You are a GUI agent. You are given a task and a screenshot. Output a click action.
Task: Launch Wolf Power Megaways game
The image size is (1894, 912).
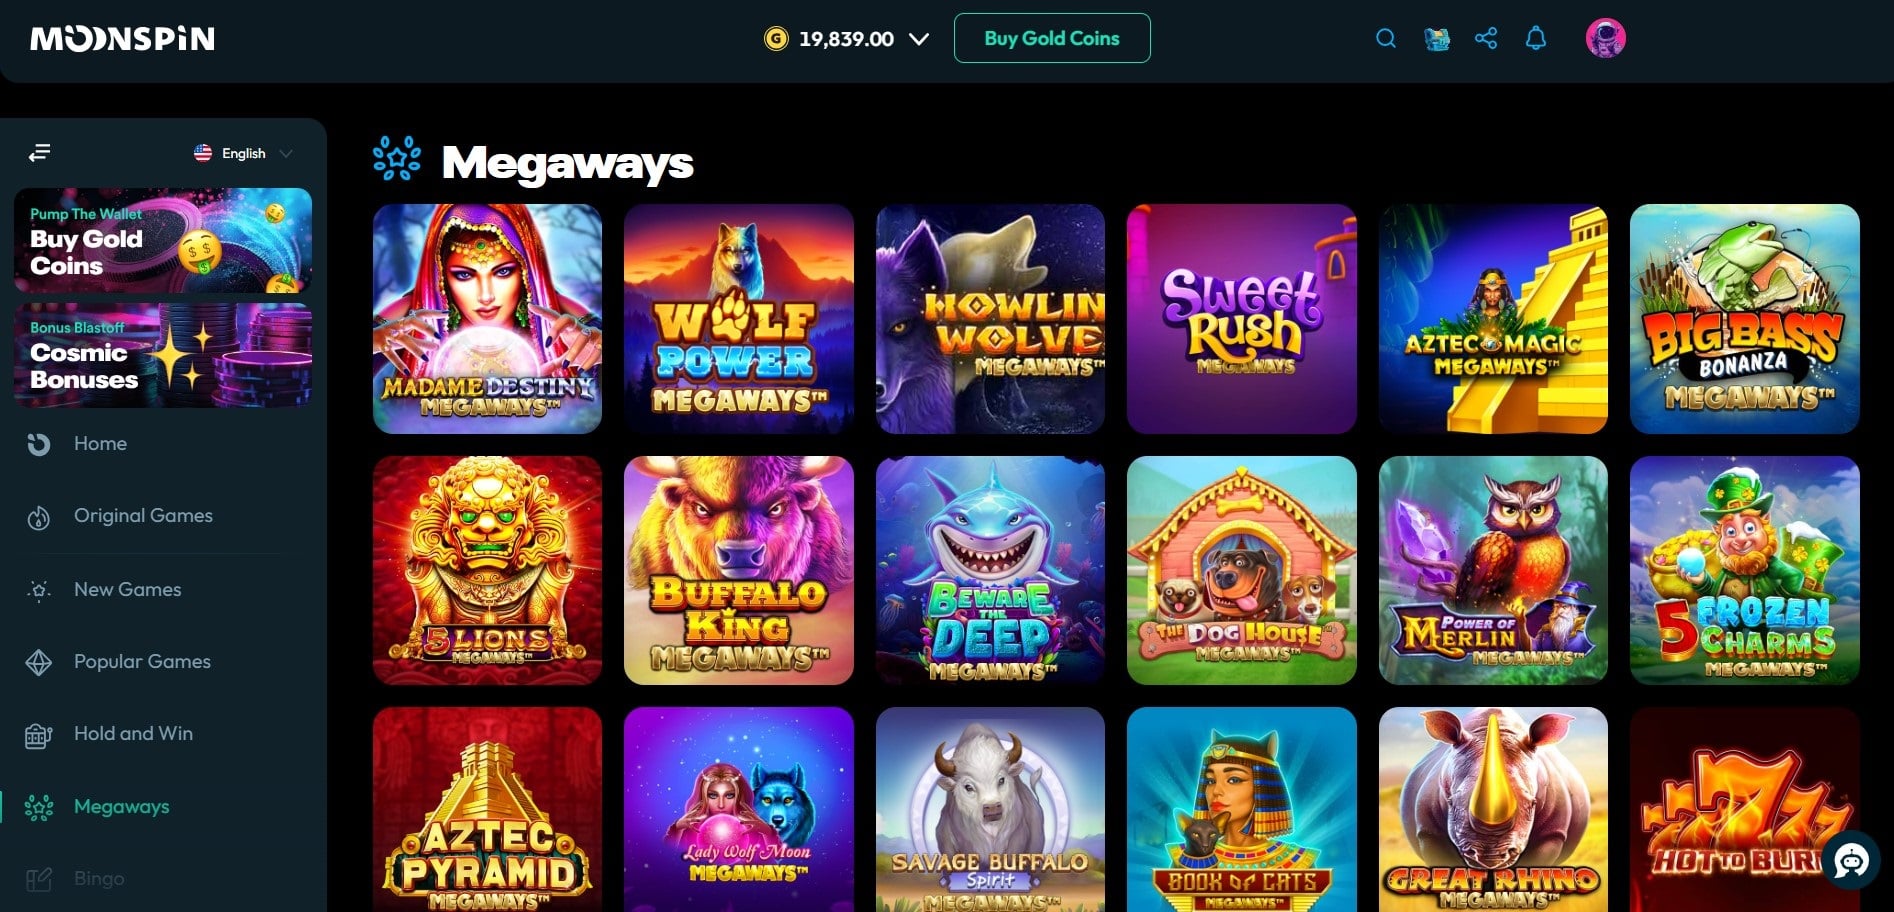[739, 319]
